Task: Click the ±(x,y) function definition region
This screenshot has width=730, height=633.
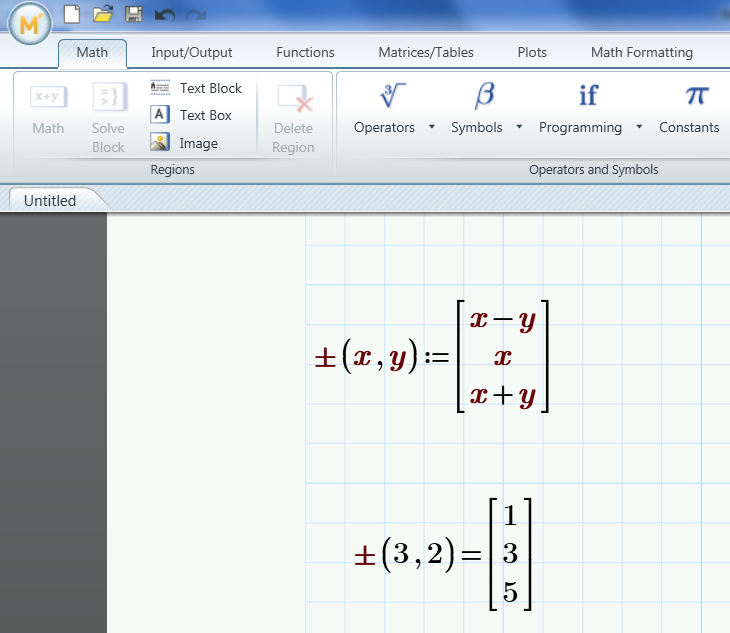Action: tap(432, 357)
